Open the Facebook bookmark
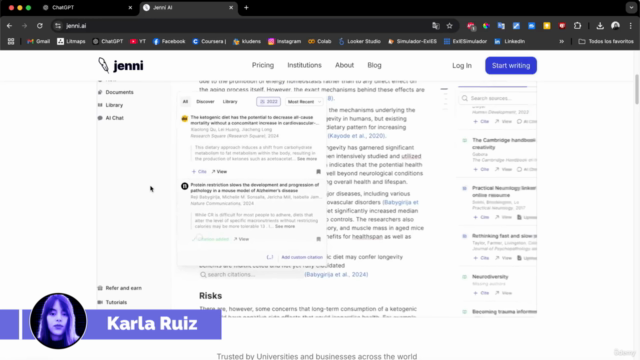The height and width of the screenshot is (360, 640). pyautogui.click(x=169, y=41)
